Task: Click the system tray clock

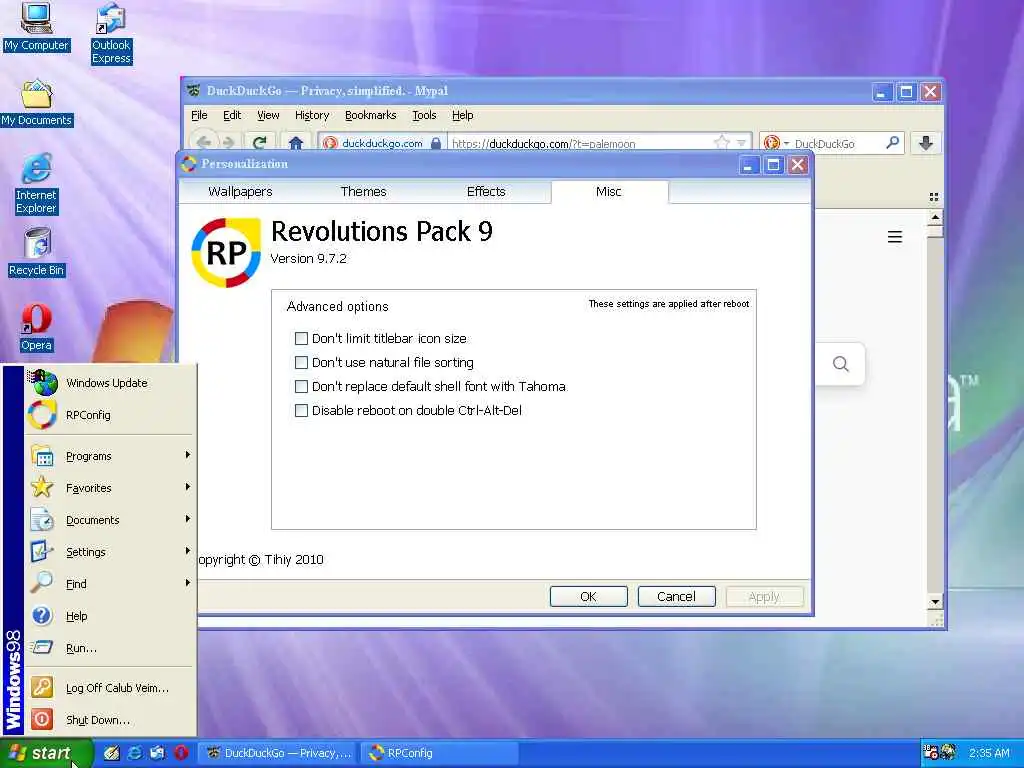Action: [x=989, y=753]
